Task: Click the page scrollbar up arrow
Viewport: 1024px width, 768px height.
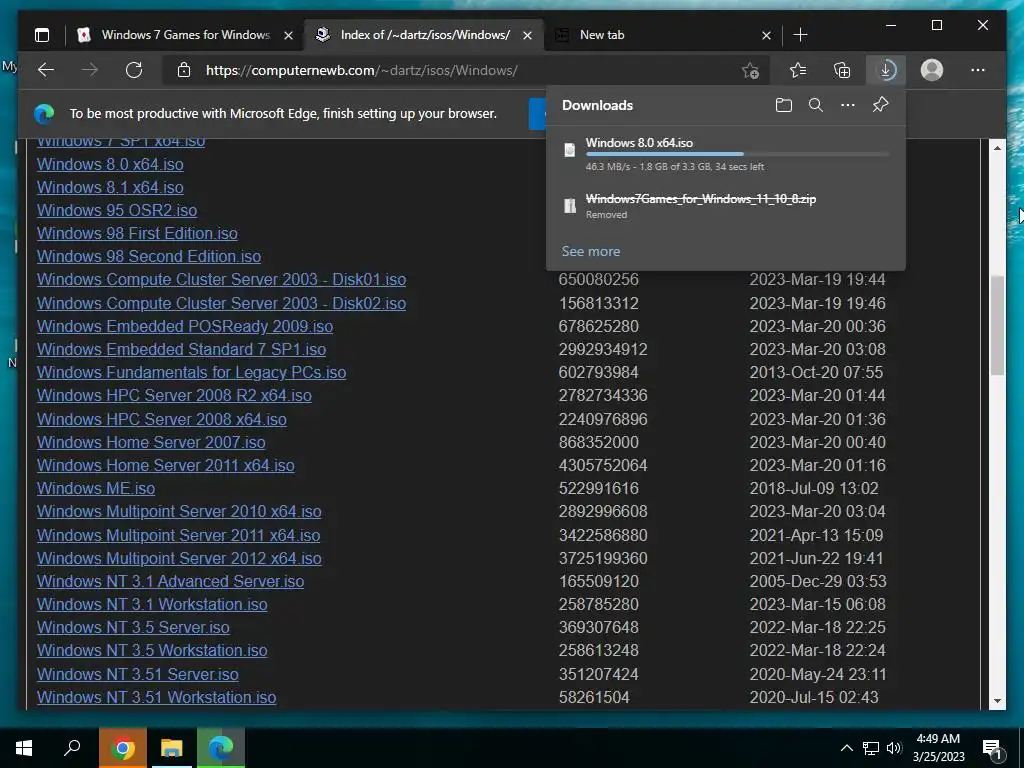Action: click(997, 148)
